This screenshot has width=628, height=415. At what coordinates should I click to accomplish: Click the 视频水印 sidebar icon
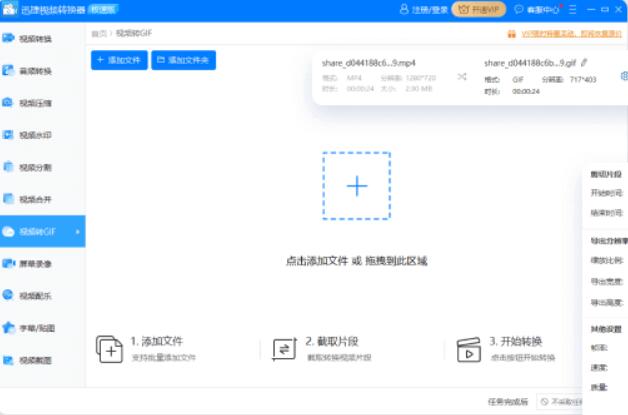click(8, 135)
